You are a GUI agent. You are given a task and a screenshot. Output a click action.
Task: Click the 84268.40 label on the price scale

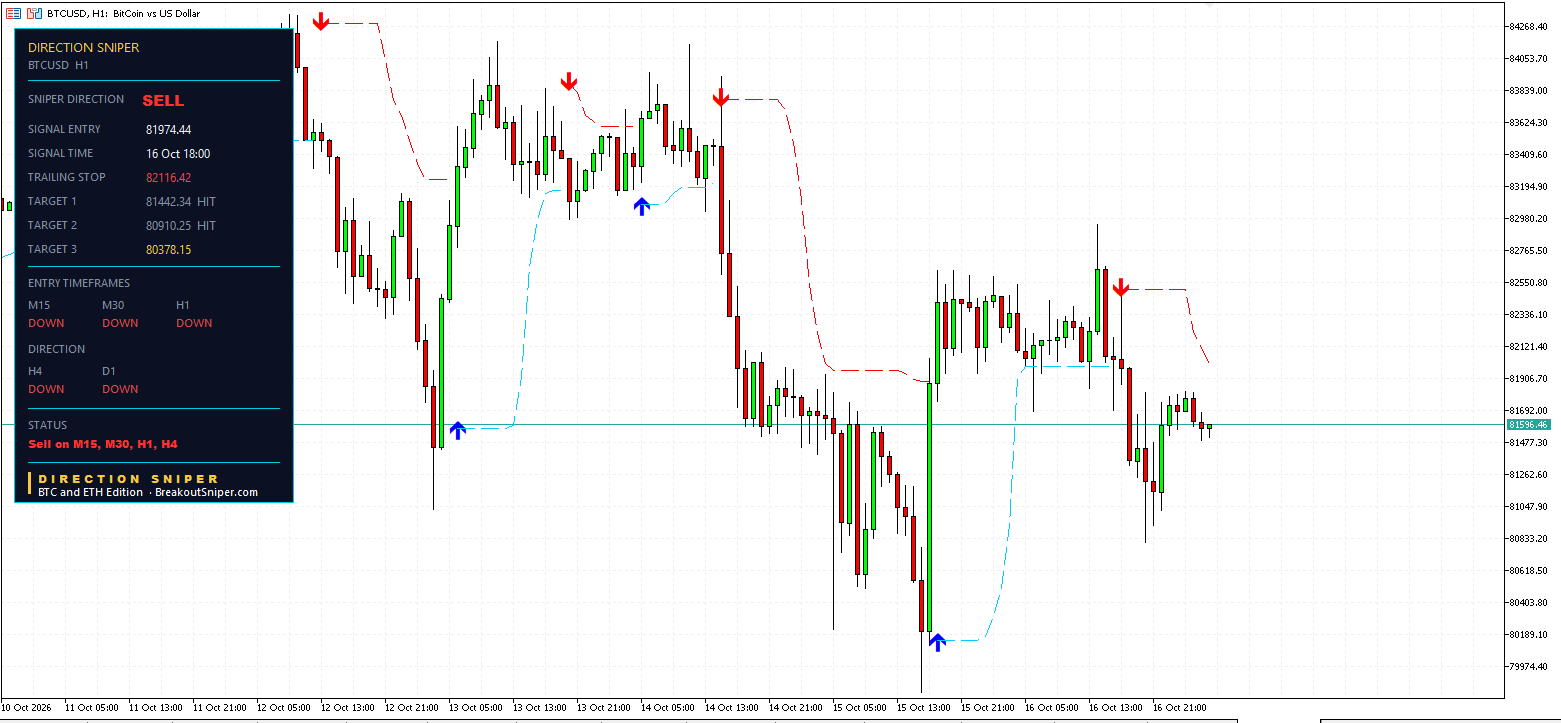tap(1527, 26)
